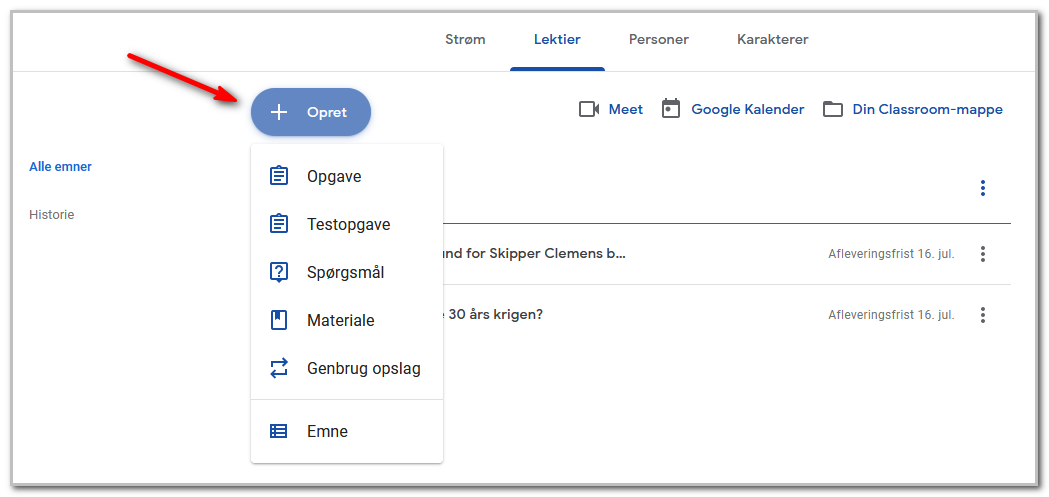Open Din Classroom-mappe link

coord(927,110)
